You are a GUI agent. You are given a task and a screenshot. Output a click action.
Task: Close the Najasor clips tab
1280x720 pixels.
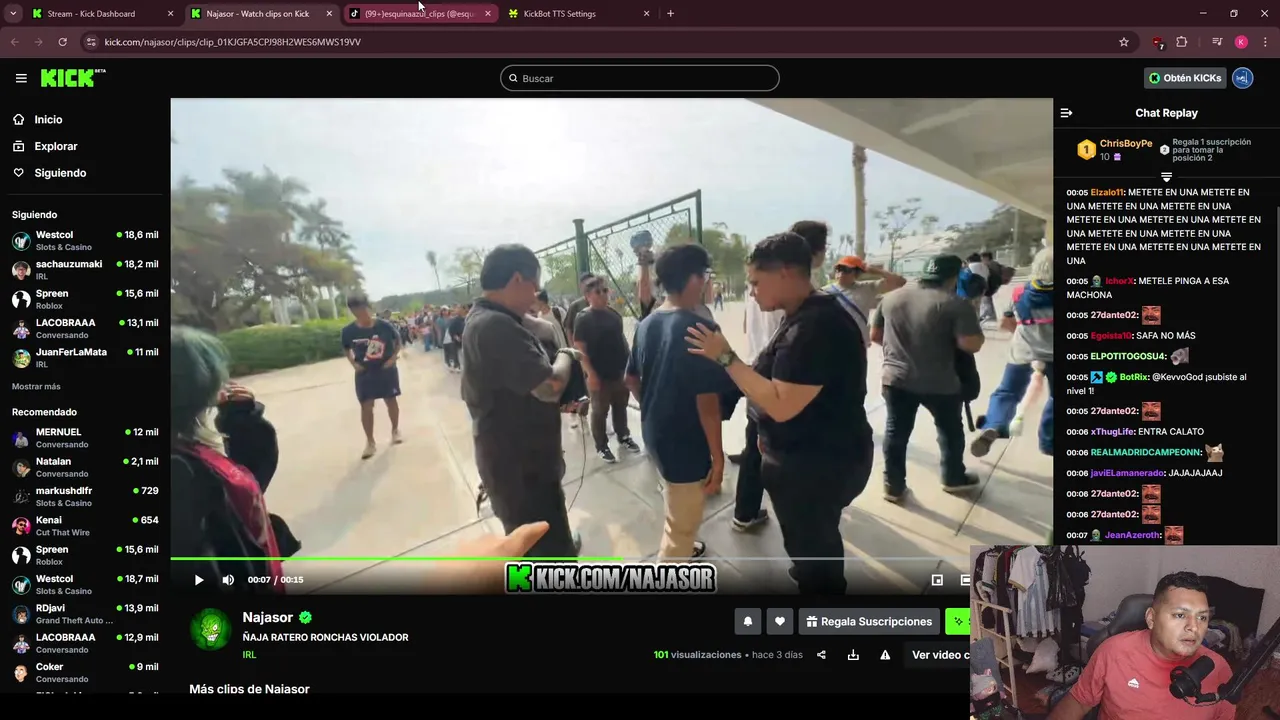point(329,14)
